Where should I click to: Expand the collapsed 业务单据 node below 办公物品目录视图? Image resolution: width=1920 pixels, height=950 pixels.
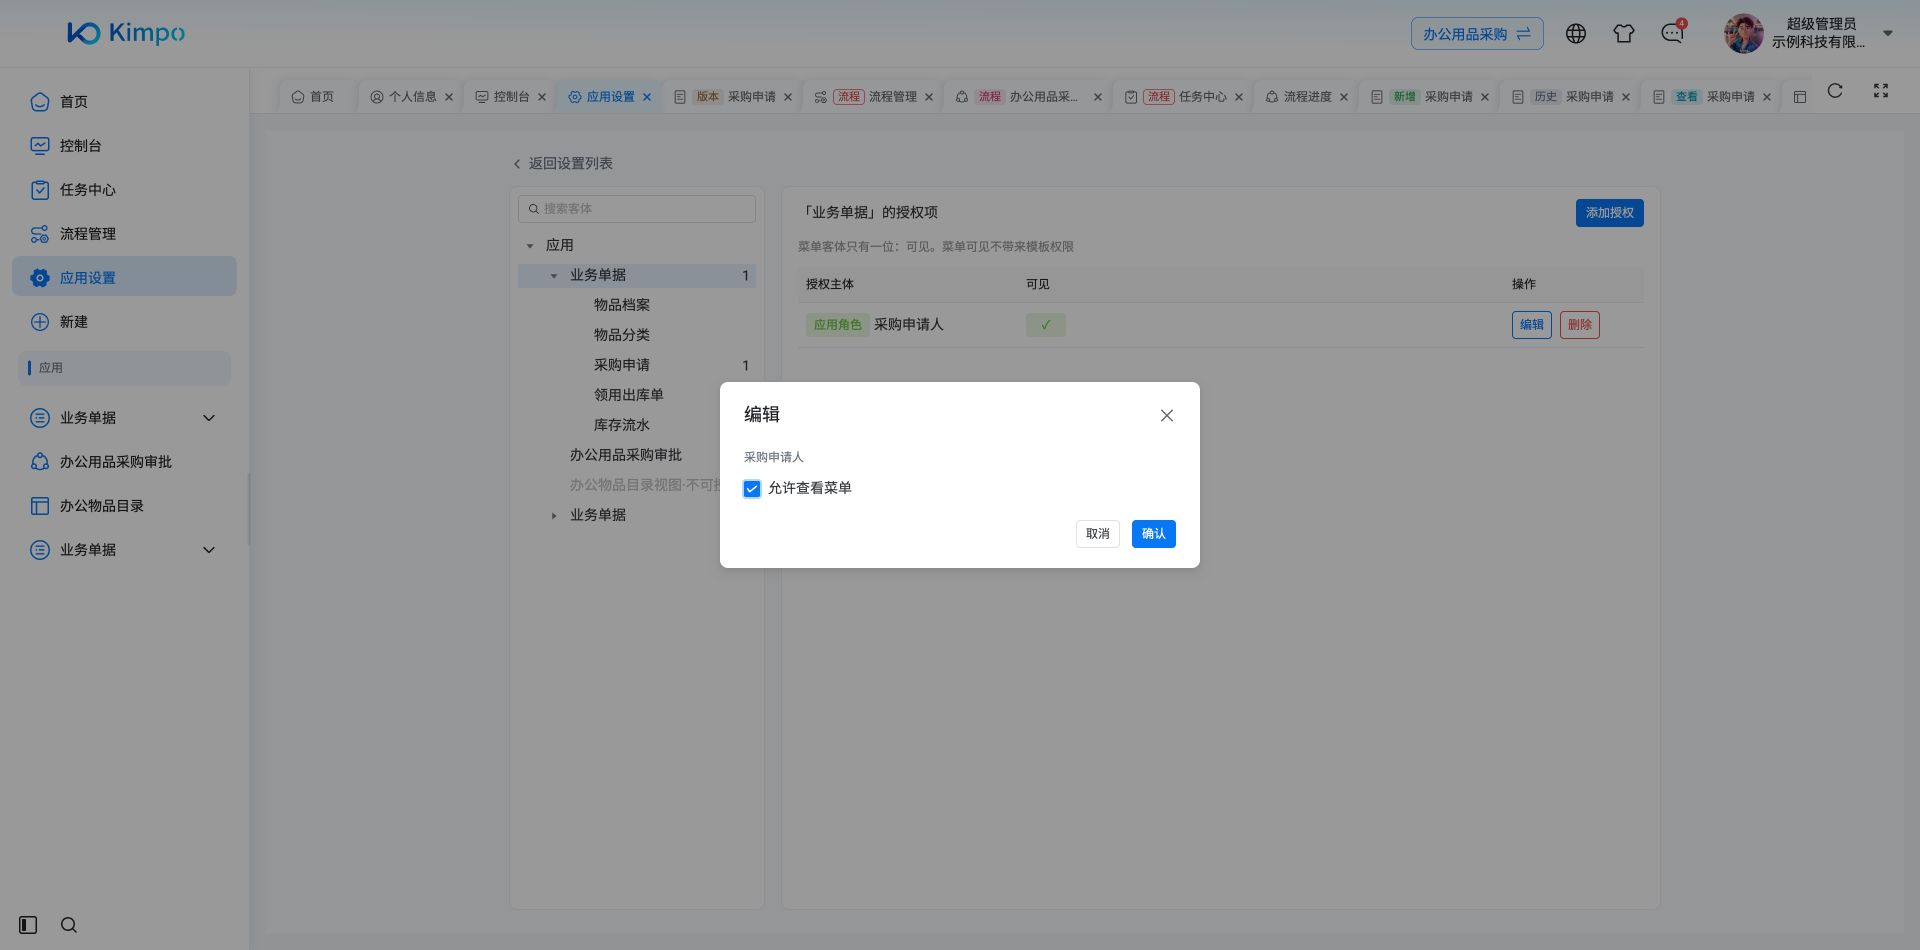click(554, 516)
